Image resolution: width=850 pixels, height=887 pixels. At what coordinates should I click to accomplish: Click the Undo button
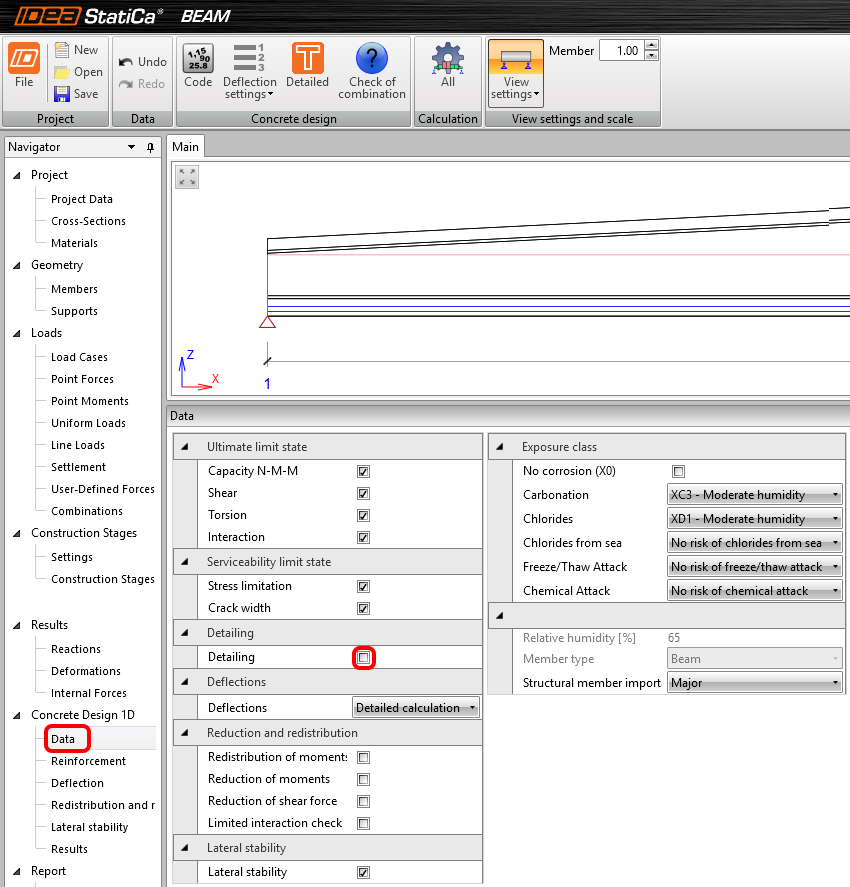(142, 62)
